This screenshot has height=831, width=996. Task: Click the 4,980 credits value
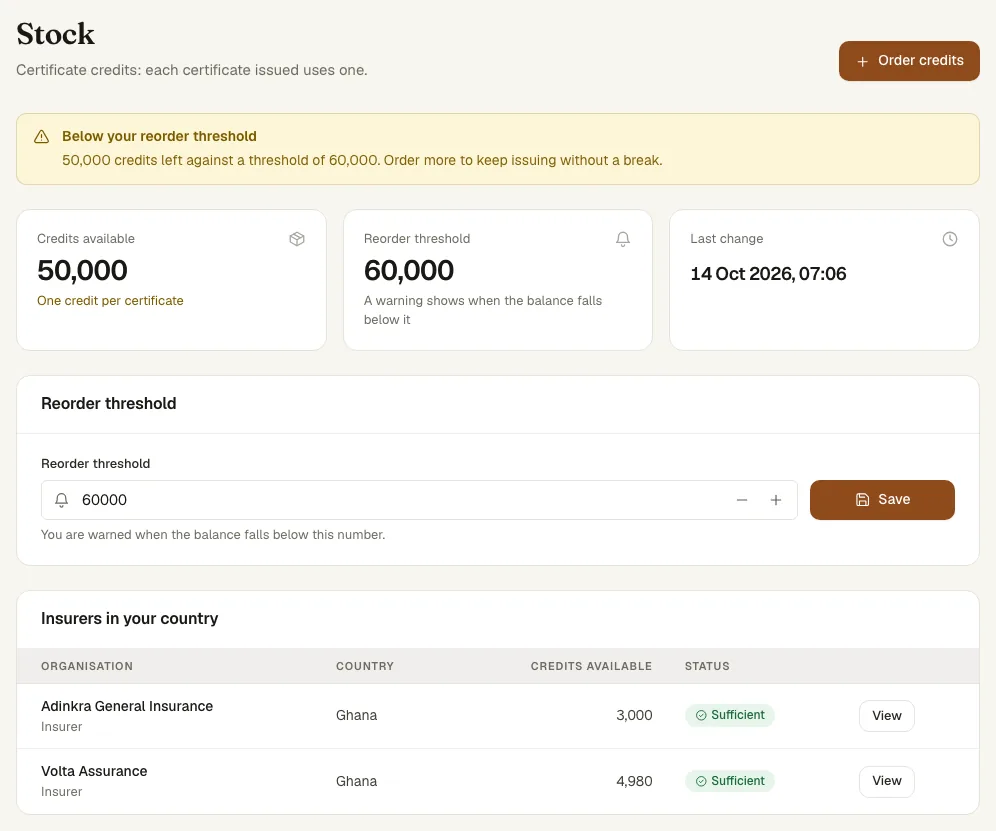click(634, 781)
